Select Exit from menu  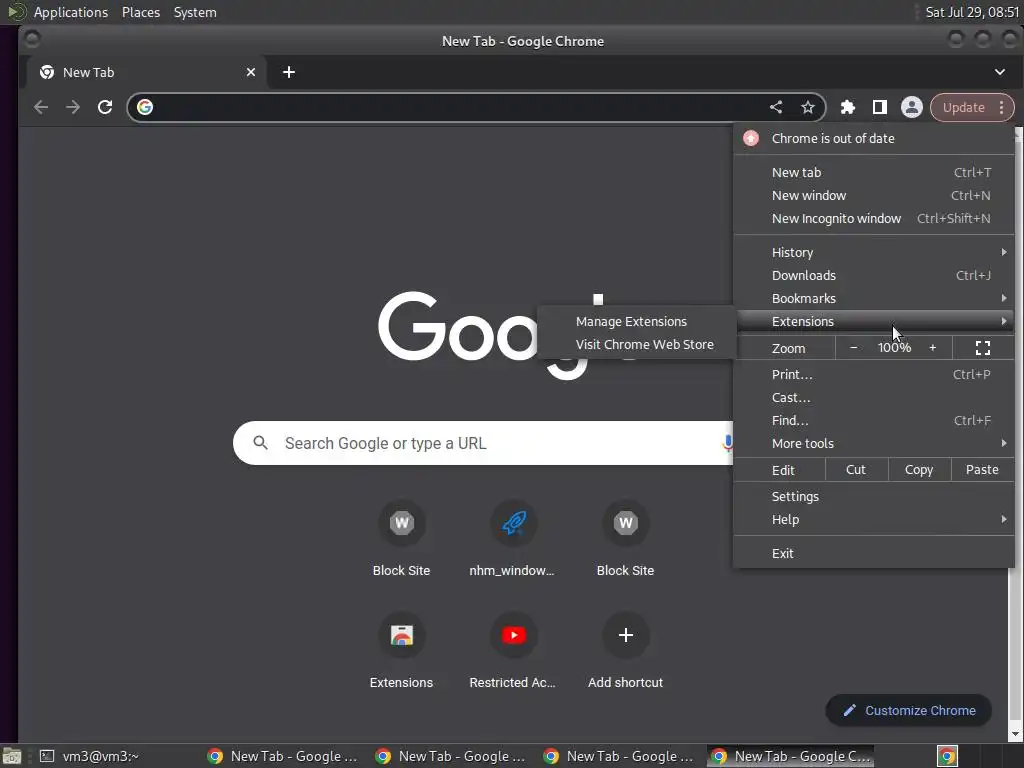[x=874, y=553]
